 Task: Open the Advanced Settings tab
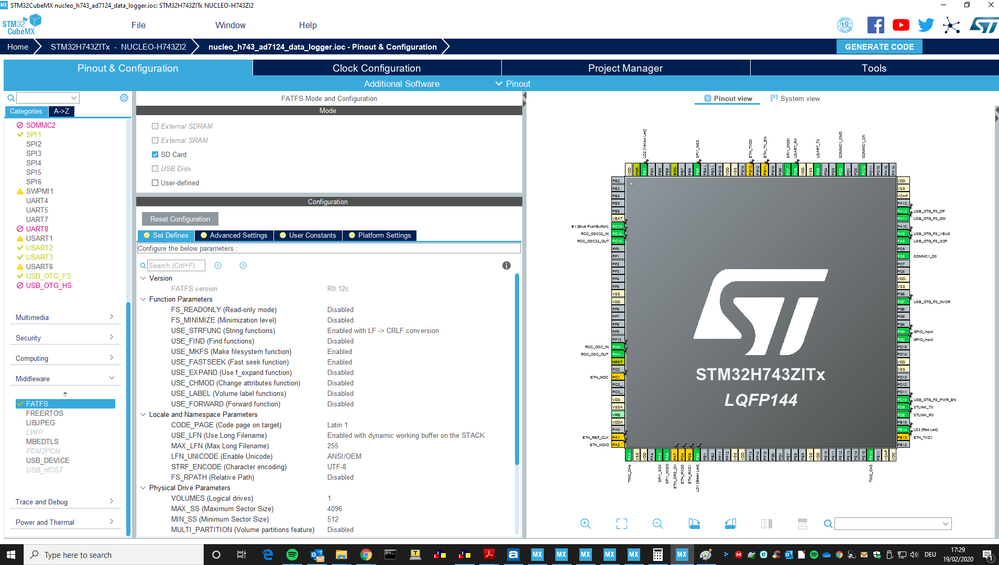coord(234,236)
